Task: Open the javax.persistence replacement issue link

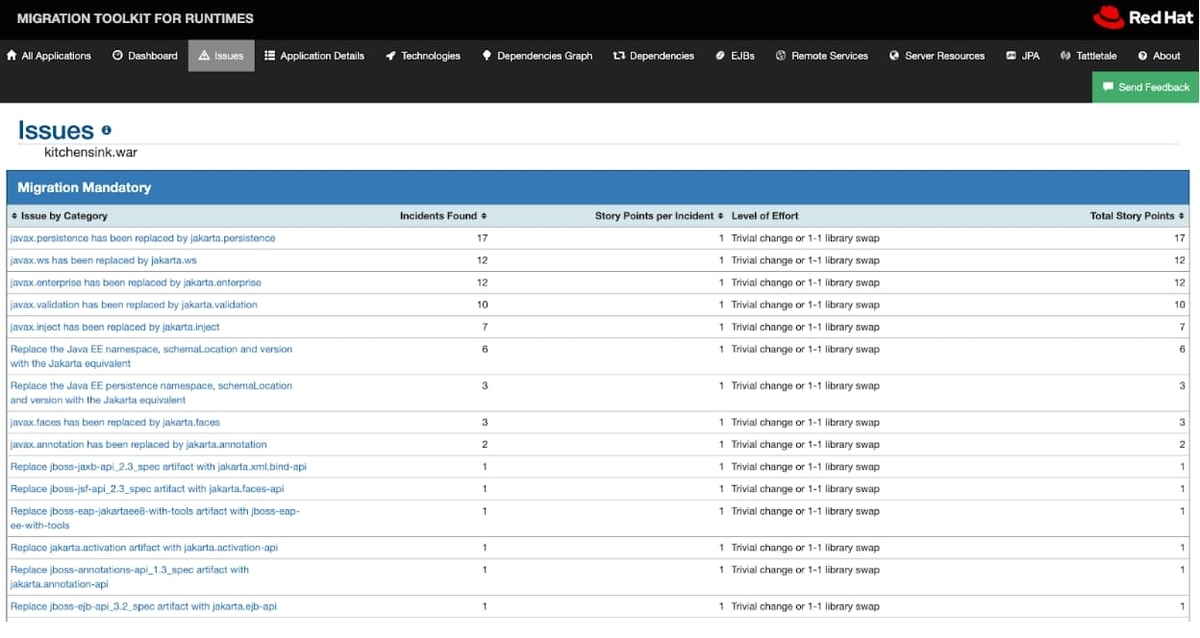Action: pyautogui.click(x=142, y=238)
